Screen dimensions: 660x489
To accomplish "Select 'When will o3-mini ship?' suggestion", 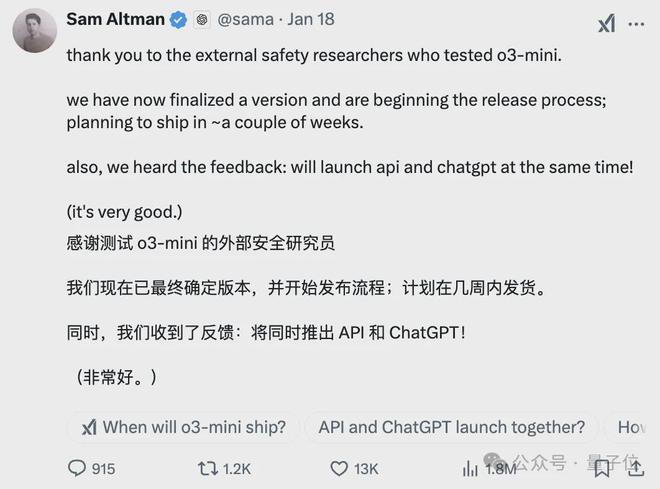I will click(184, 428).
